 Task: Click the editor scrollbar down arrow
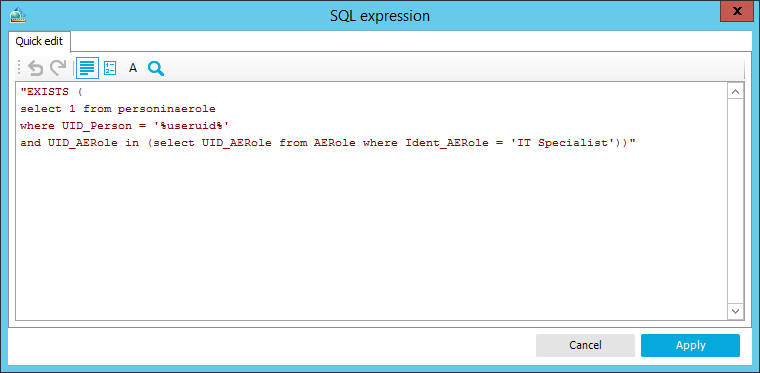pos(736,311)
